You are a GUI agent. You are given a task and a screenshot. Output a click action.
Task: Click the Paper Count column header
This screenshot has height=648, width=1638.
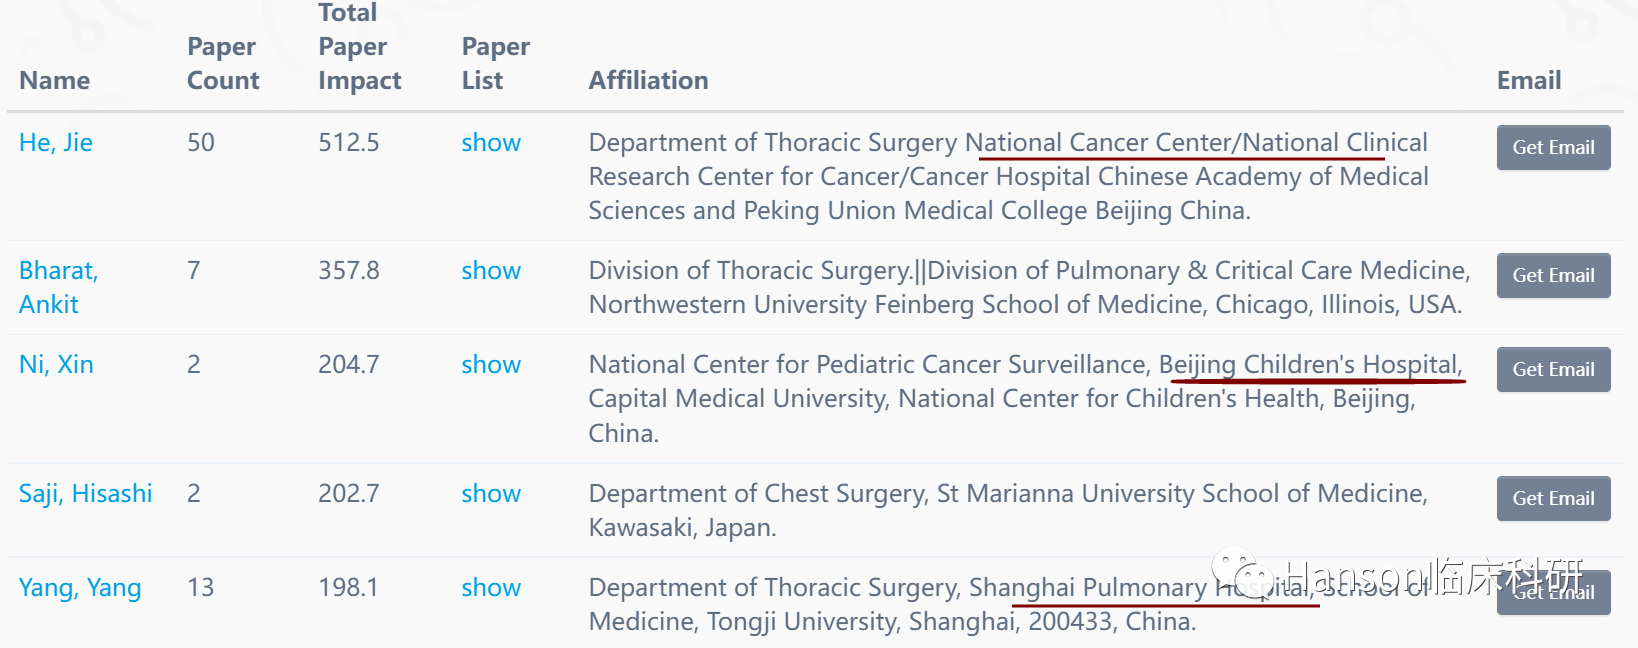pos(223,64)
